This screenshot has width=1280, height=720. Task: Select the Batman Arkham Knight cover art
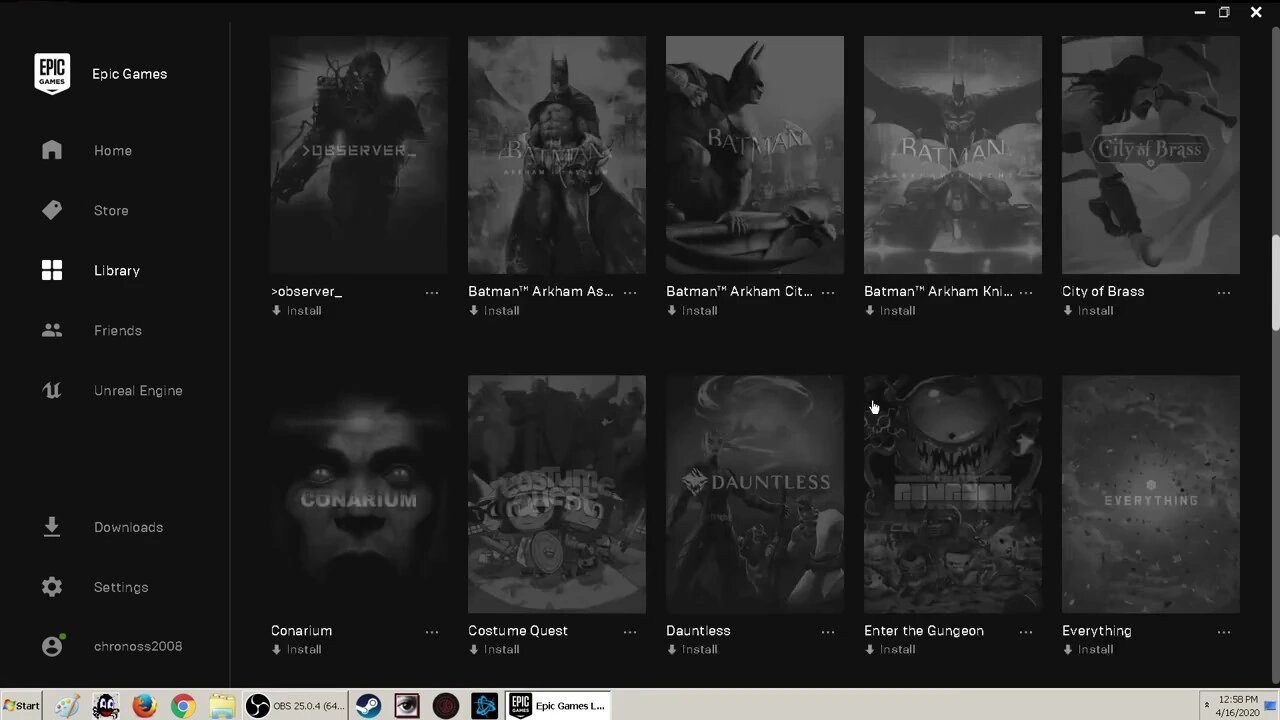pyautogui.click(x=953, y=155)
